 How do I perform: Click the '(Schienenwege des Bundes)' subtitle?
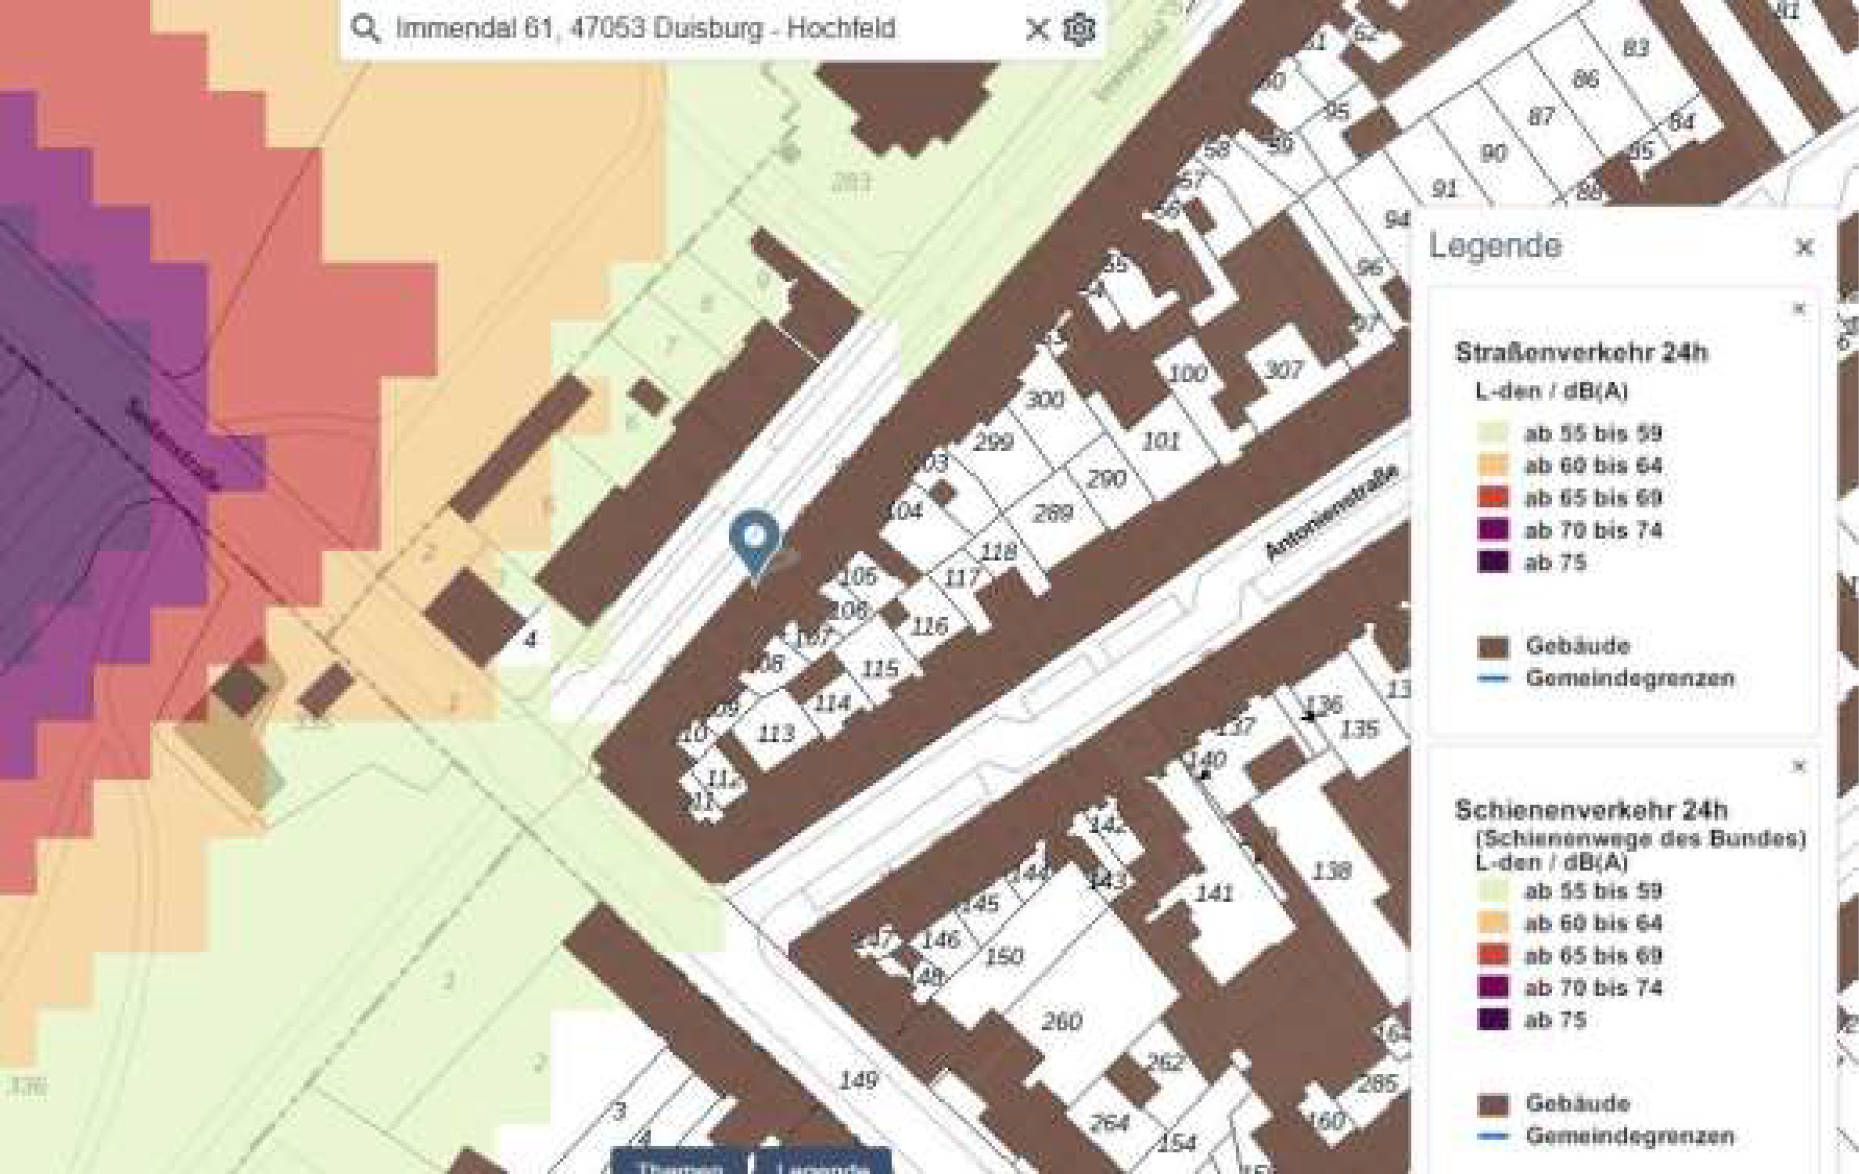point(1641,838)
